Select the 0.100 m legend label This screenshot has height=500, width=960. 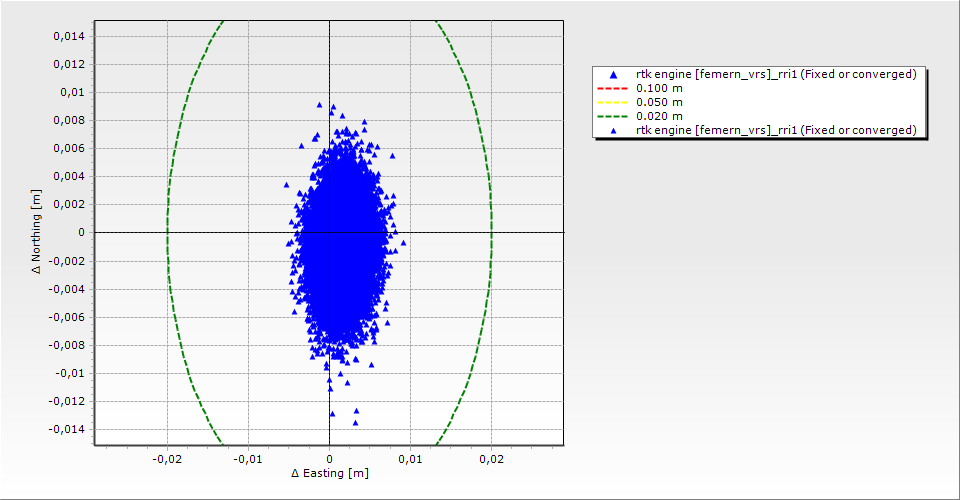[660, 88]
